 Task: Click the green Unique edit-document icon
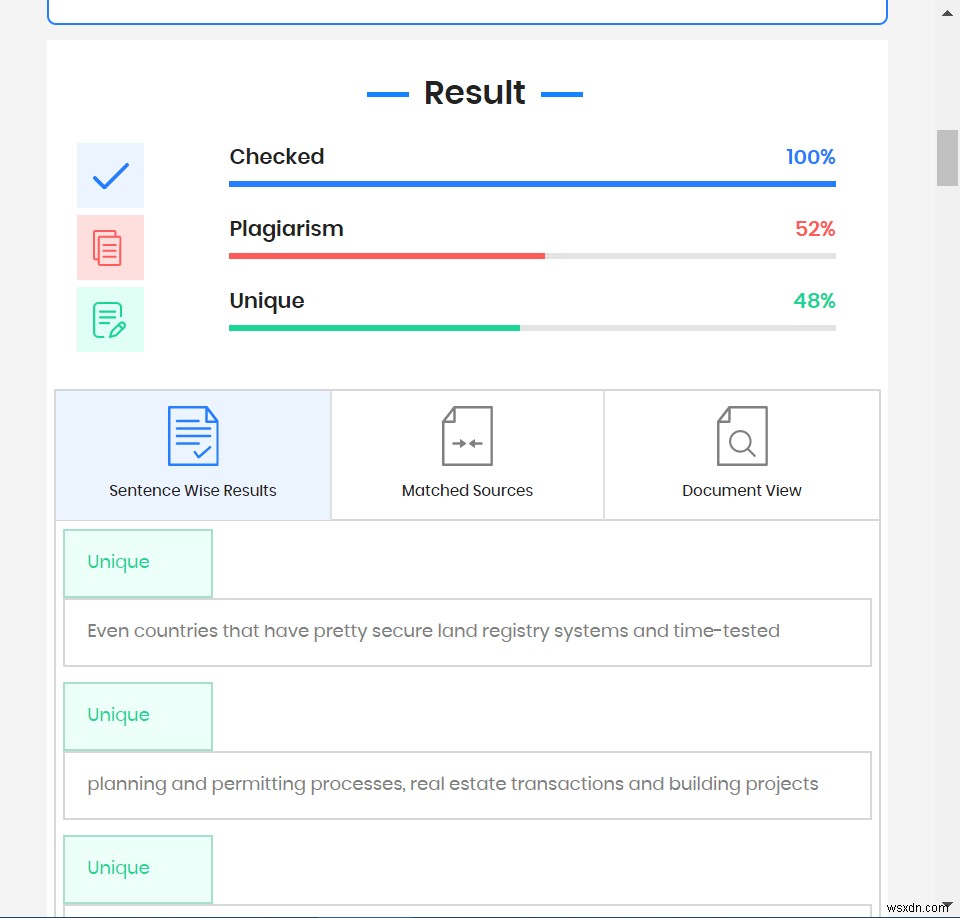(110, 319)
